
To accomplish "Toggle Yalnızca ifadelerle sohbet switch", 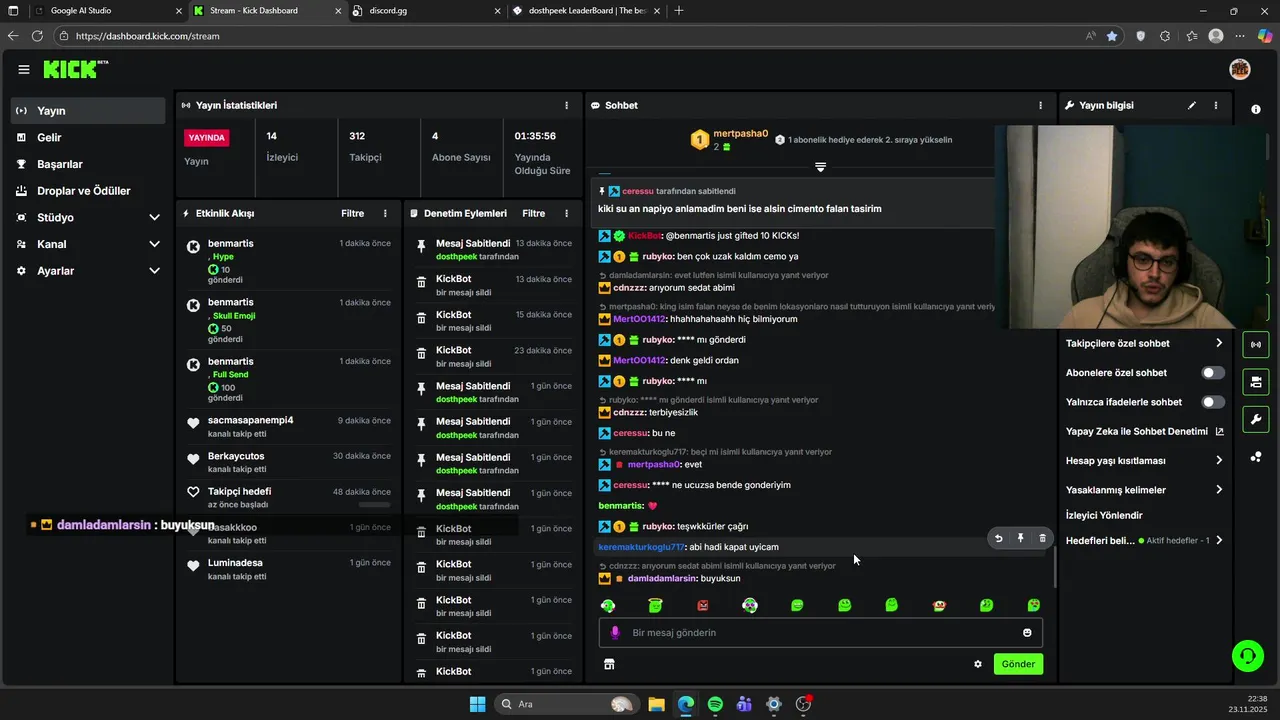I will tap(1213, 402).
